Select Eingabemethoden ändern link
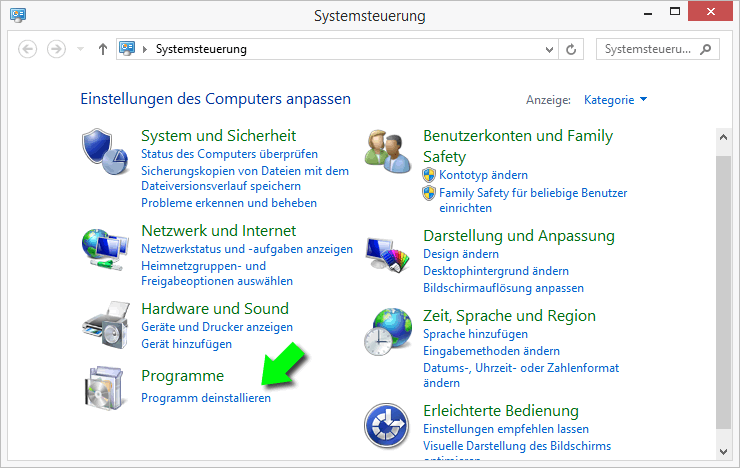The width and height of the screenshot is (740, 468). 491,351
